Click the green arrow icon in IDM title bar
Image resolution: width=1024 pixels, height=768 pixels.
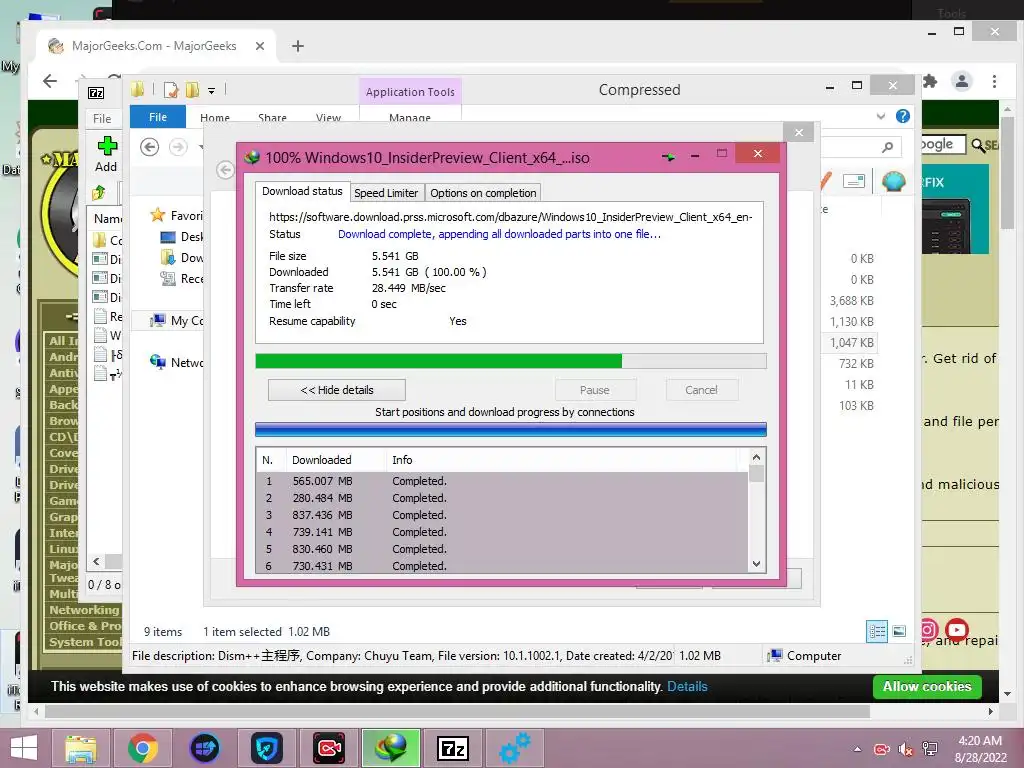pos(668,157)
